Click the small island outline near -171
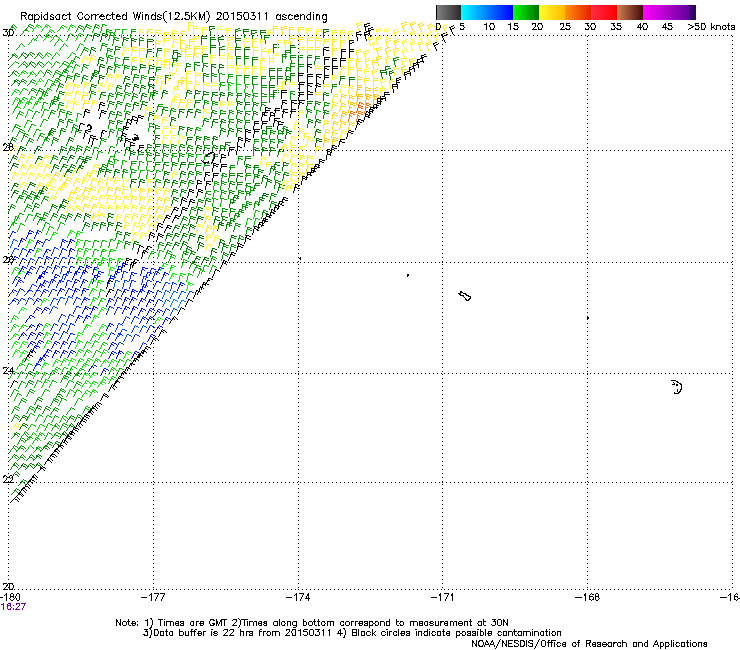The image size is (740, 650). [465, 296]
